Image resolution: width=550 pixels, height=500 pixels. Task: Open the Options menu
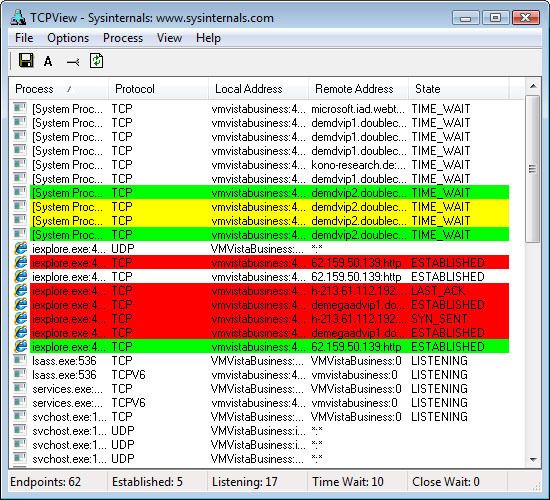point(68,38)
